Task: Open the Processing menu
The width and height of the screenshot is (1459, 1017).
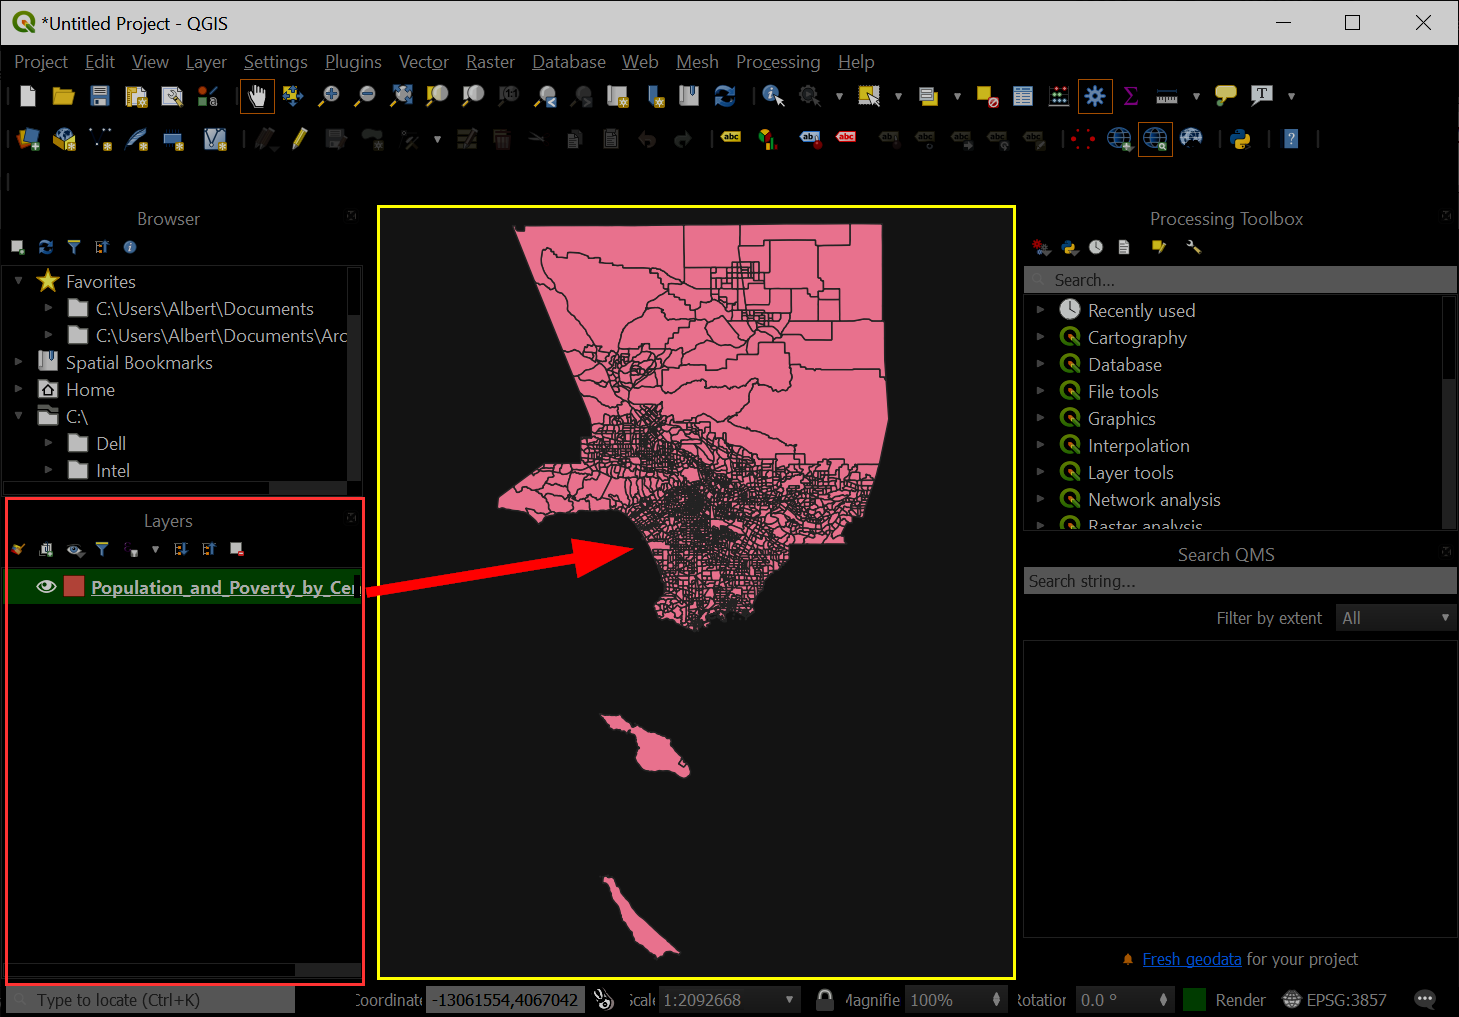Action: pos(777,62)
